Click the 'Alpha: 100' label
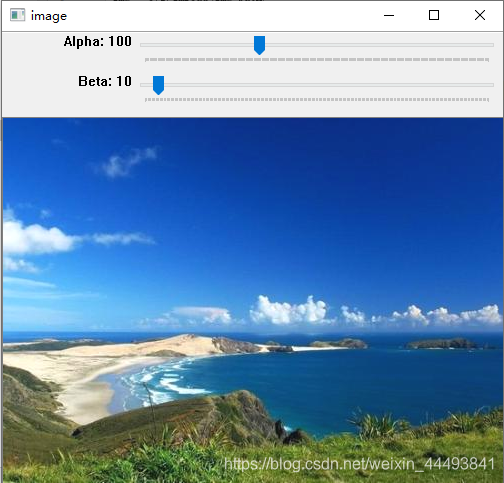The image size is (504, 483). pos(98,42)
